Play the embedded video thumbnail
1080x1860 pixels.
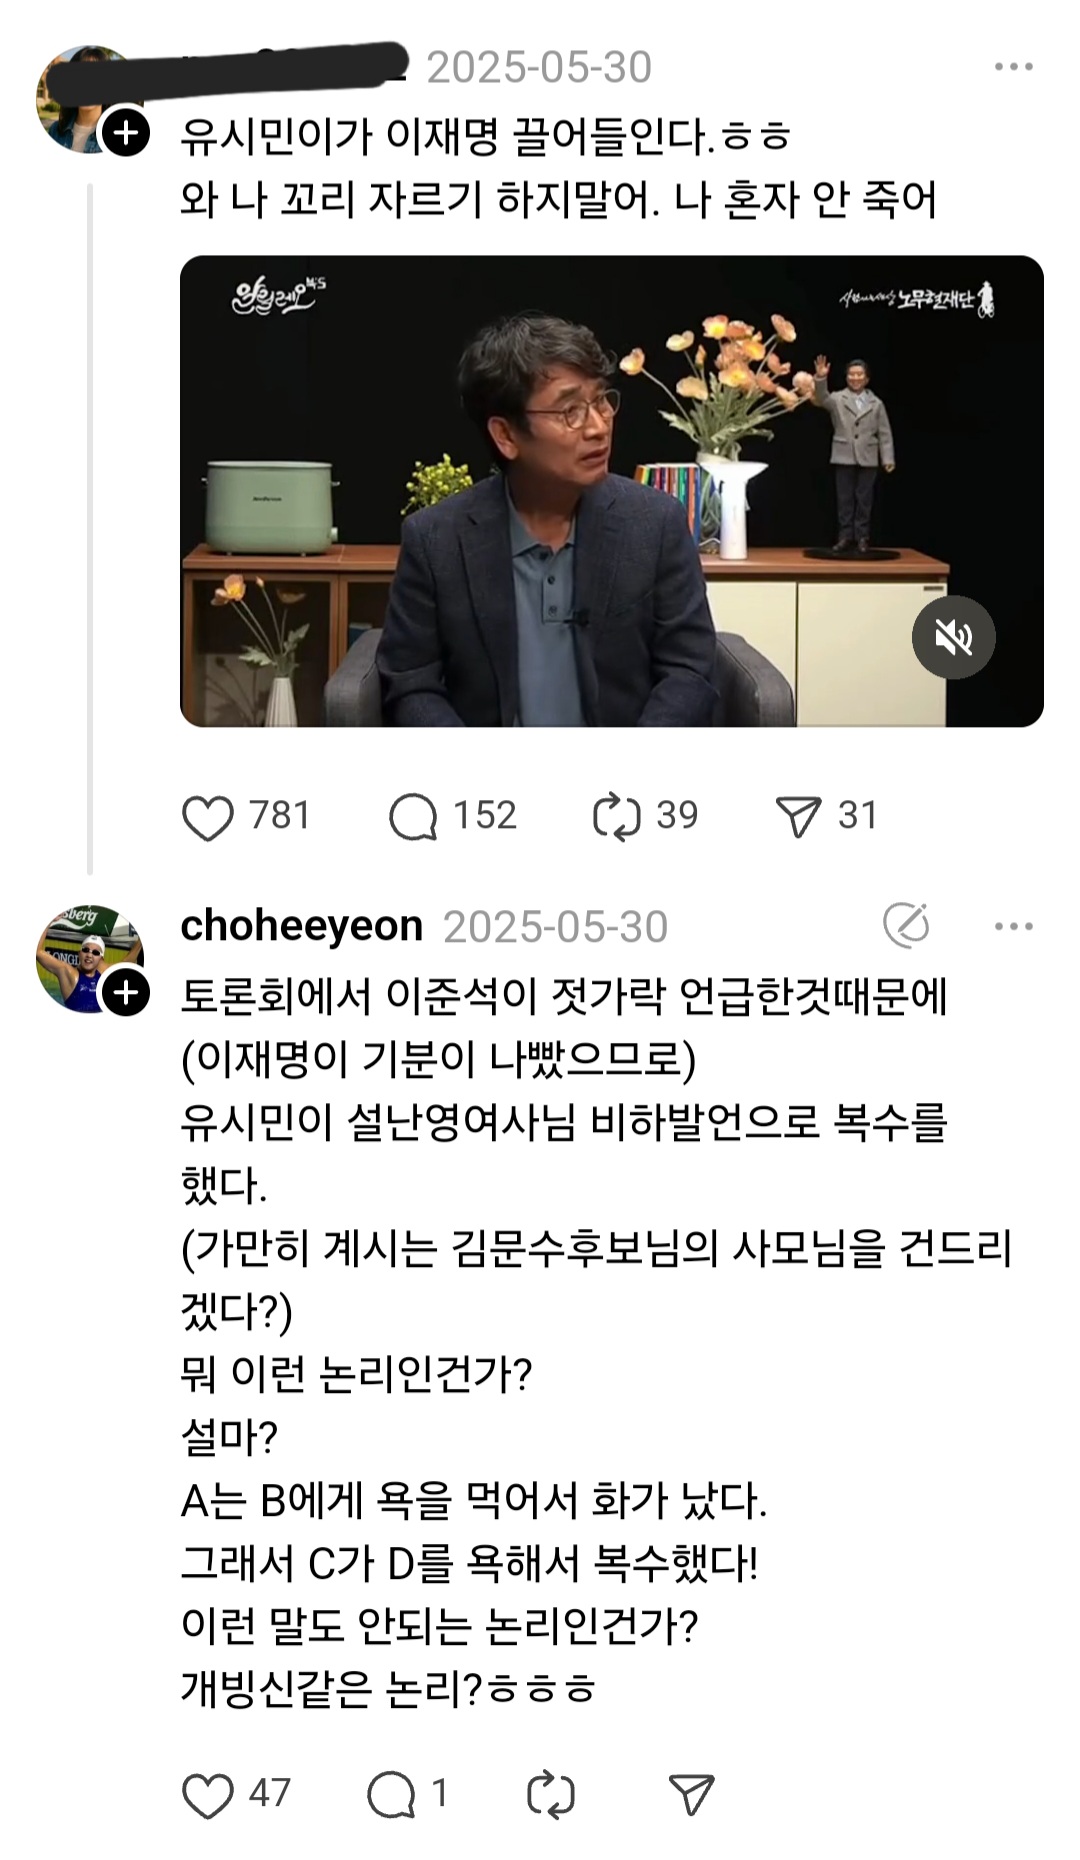click(x=612, y=491)
